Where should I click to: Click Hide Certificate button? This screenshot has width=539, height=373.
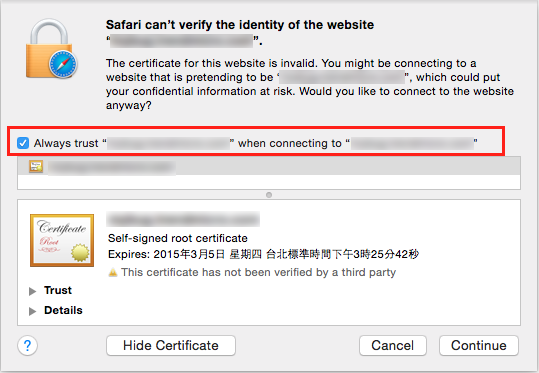[x=171, y=345]
